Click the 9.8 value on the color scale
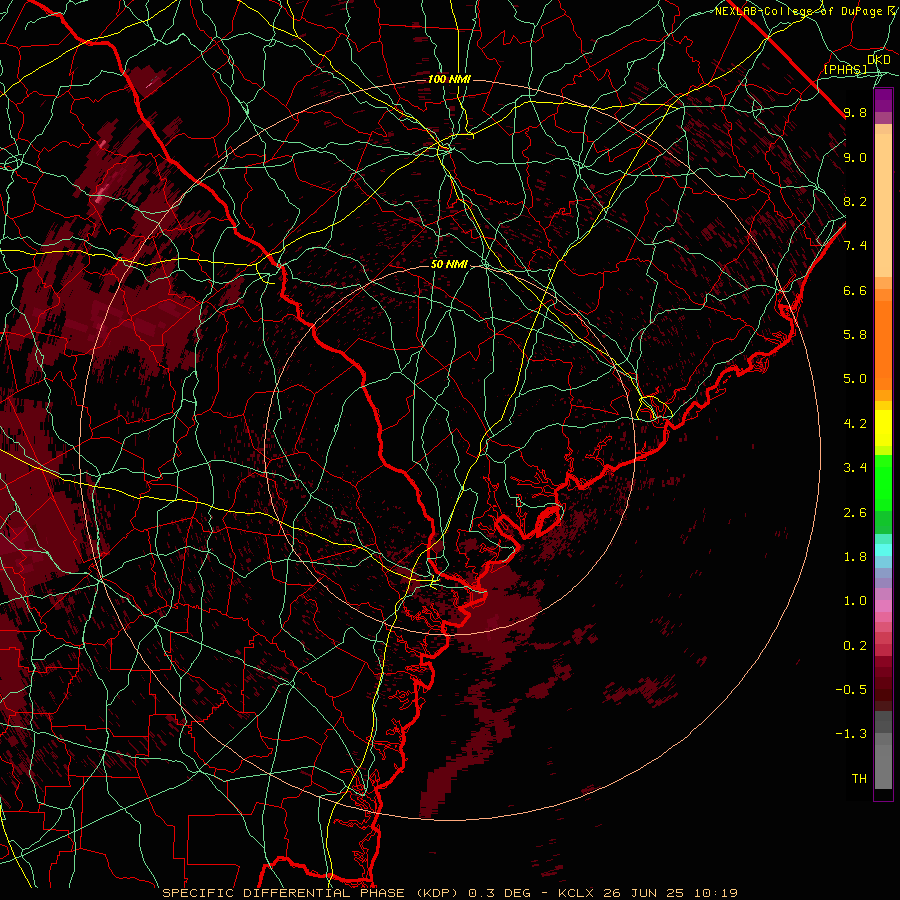The height and width of the screenshot is (900, 900). click(x=855, y=112)
